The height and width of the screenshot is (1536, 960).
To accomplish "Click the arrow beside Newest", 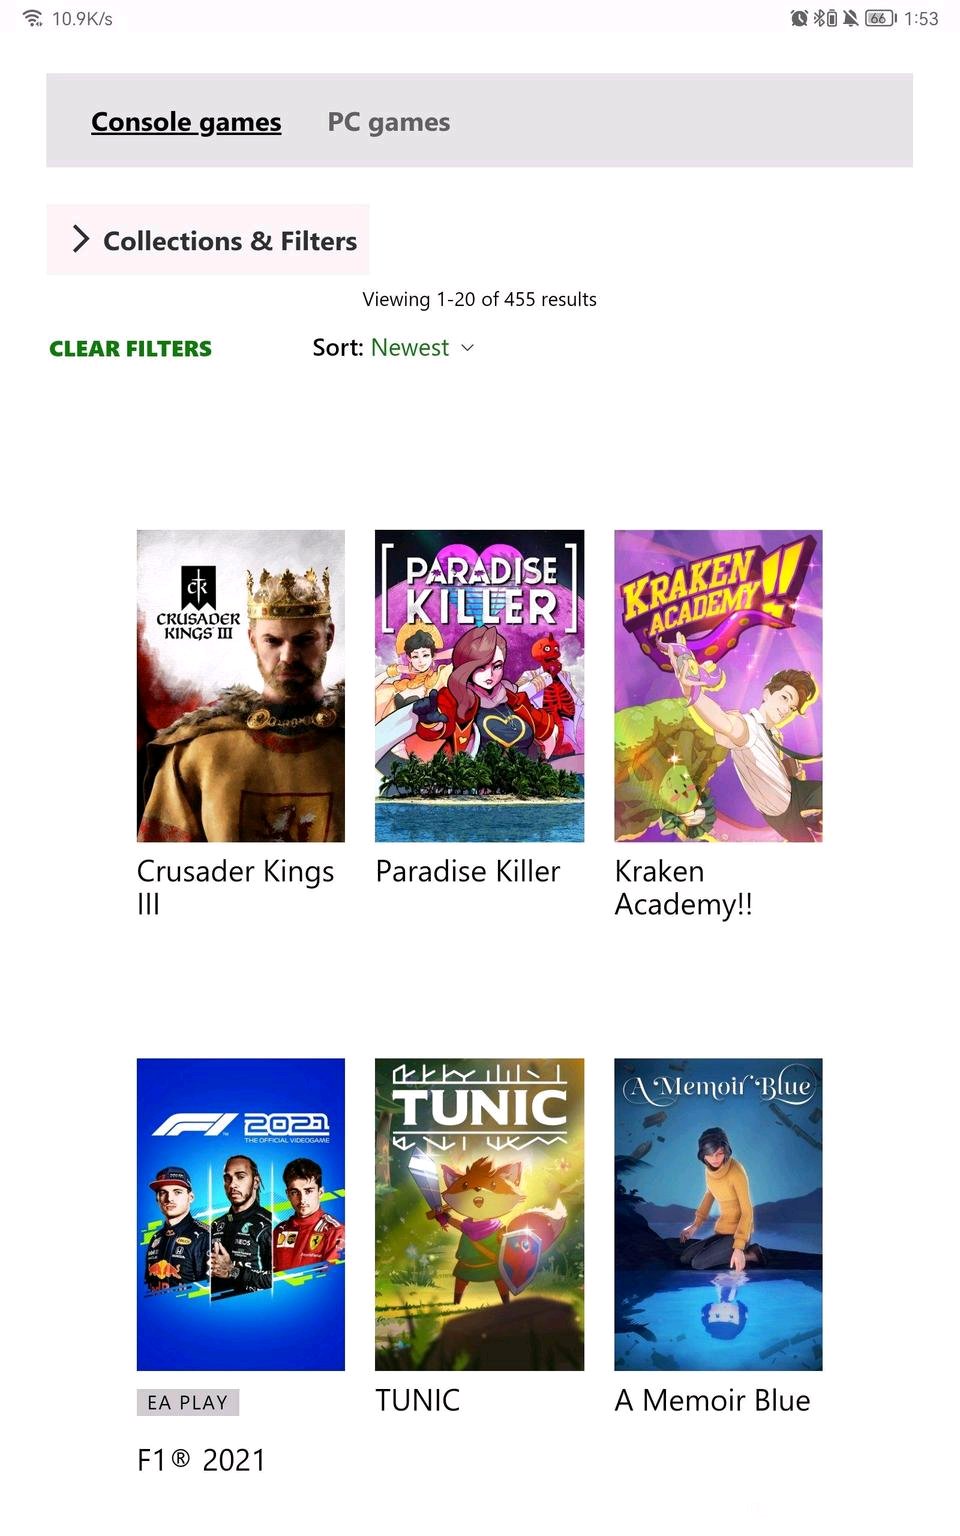I will click(467, 348).
